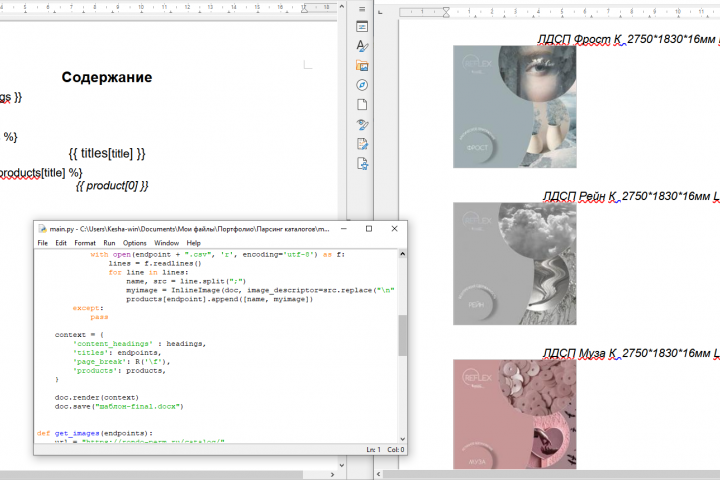Click the indent marker on right document ruler
This screenshot has height=480, width=720.
point(446,12)
